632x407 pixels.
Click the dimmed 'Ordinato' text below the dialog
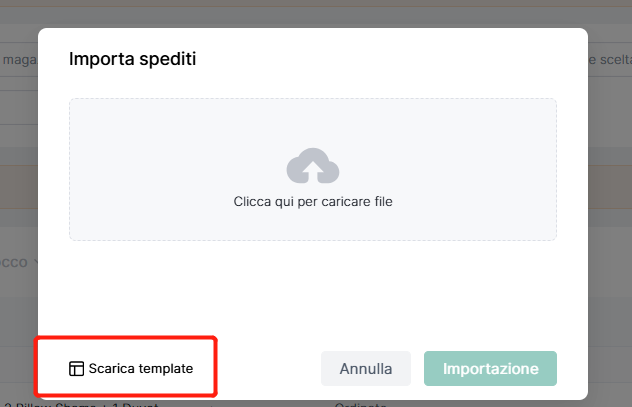pyautogui.click(x=361, y=404)
